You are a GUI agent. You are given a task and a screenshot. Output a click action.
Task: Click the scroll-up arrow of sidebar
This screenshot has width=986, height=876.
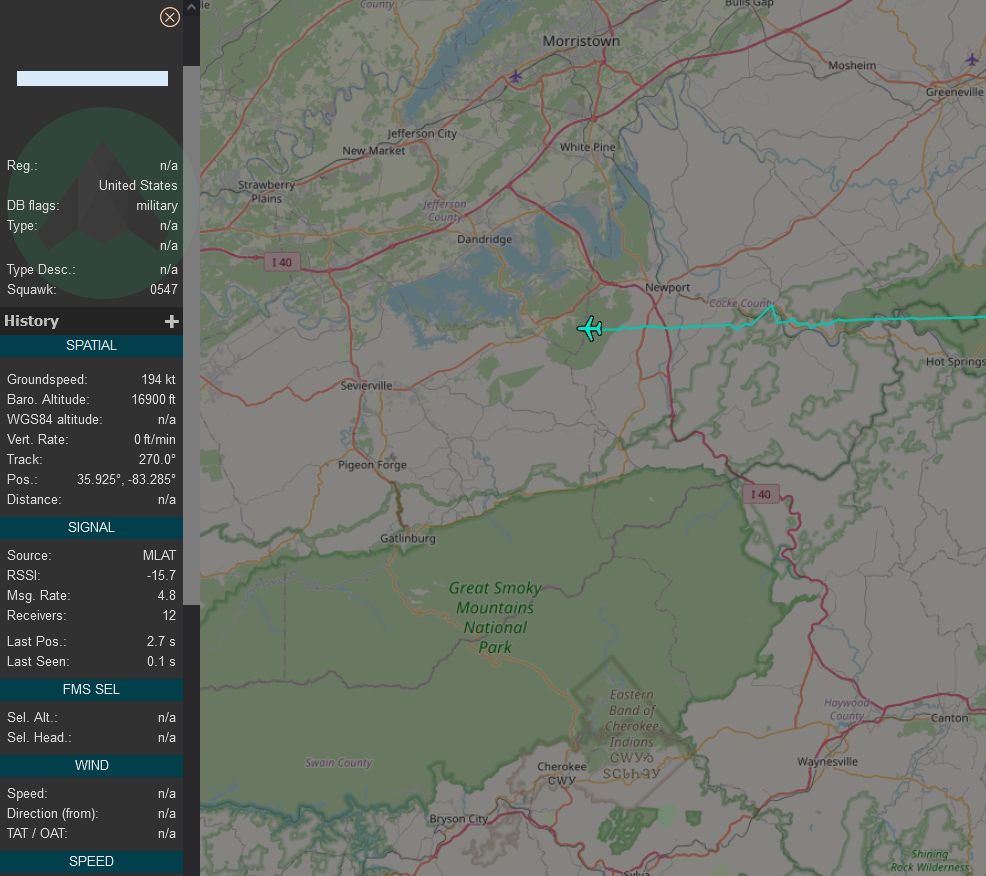(191, 7)
